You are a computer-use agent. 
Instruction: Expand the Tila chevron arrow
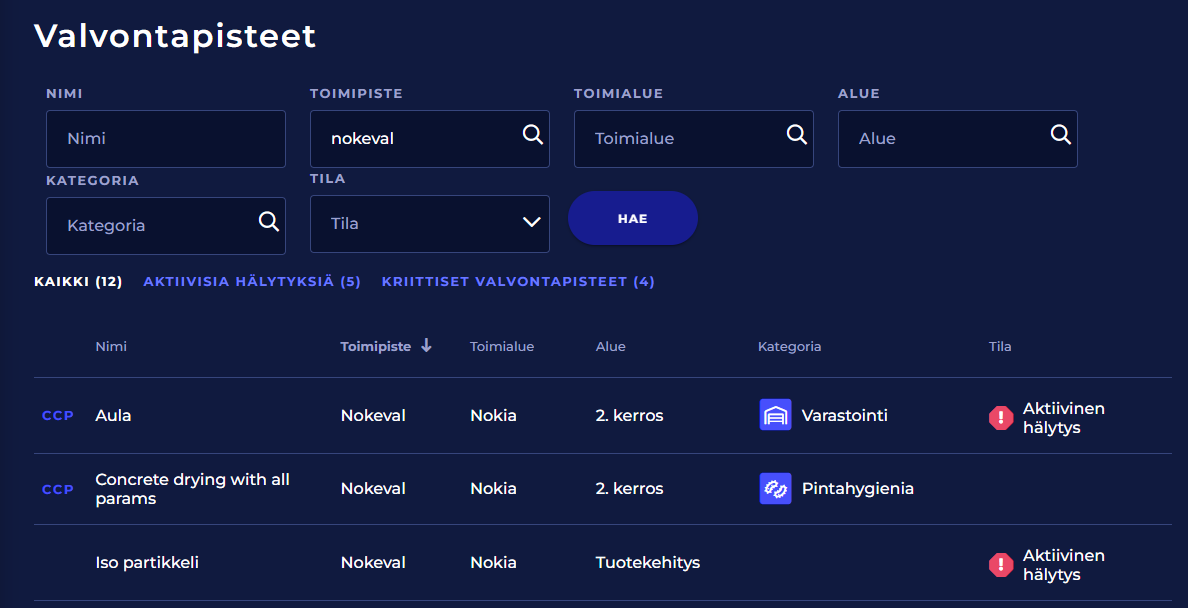532,223
